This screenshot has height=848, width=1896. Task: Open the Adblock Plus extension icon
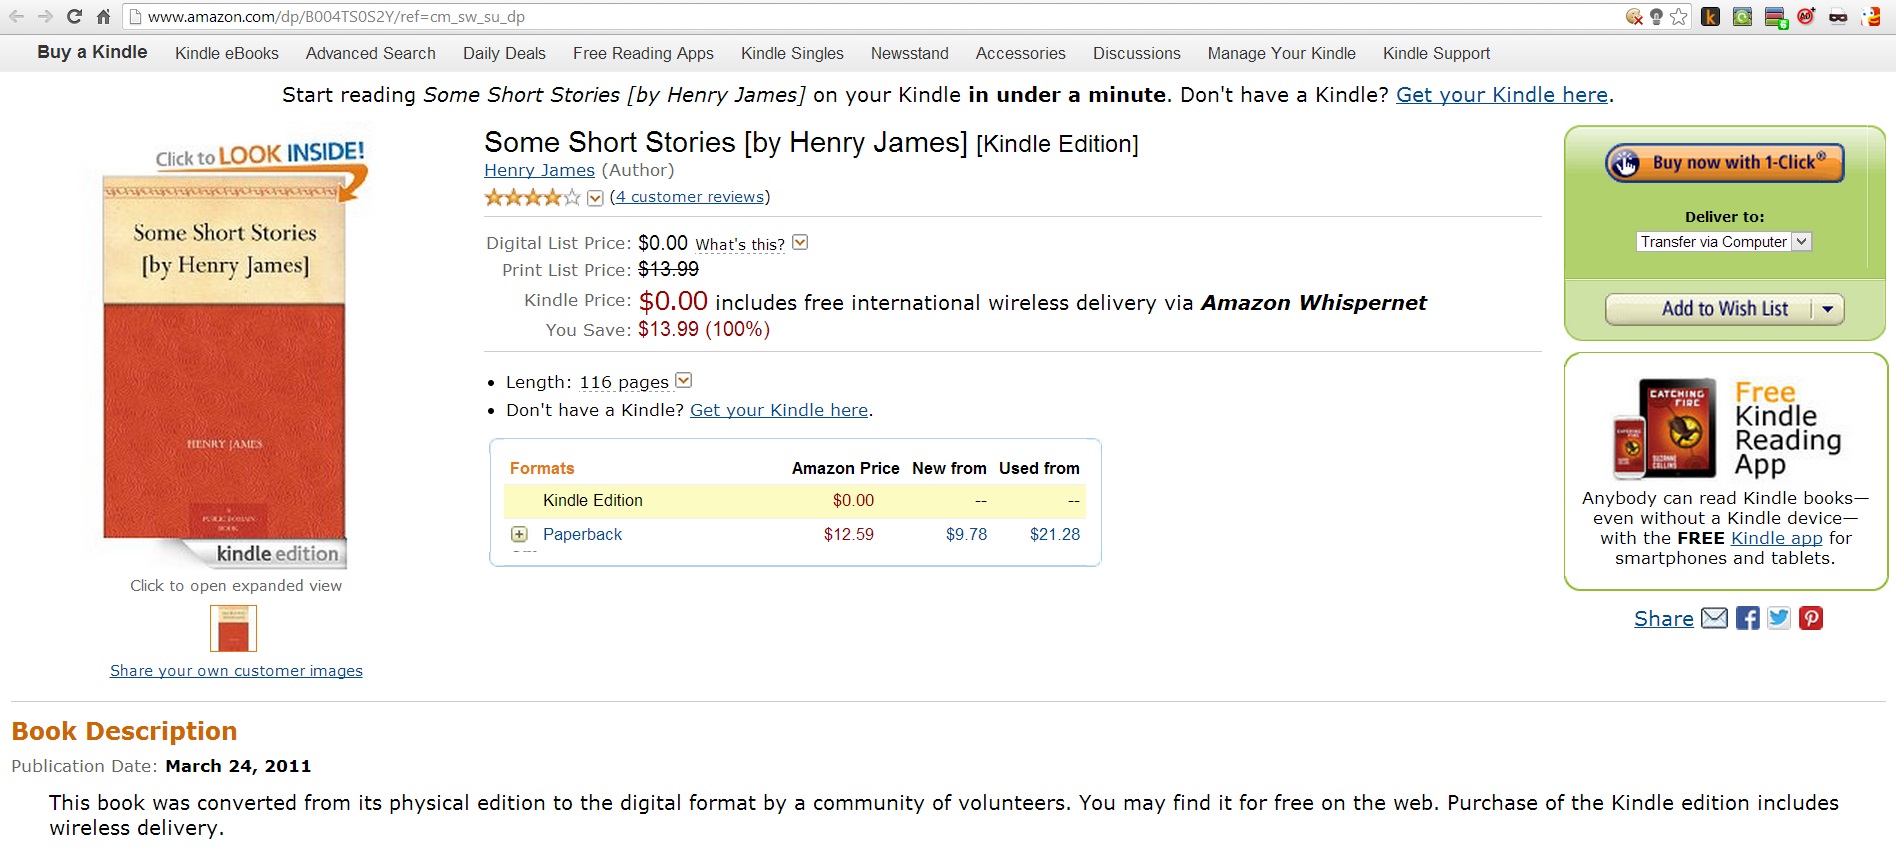1806,16
